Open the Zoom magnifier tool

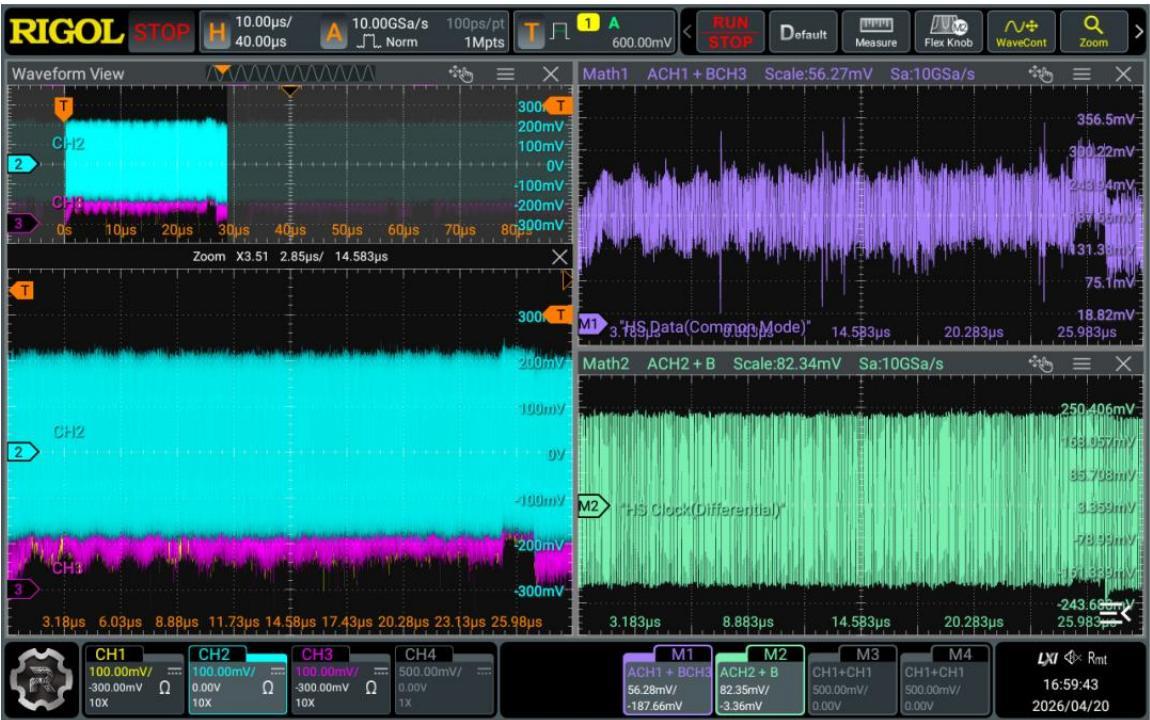pos(1093,32)
